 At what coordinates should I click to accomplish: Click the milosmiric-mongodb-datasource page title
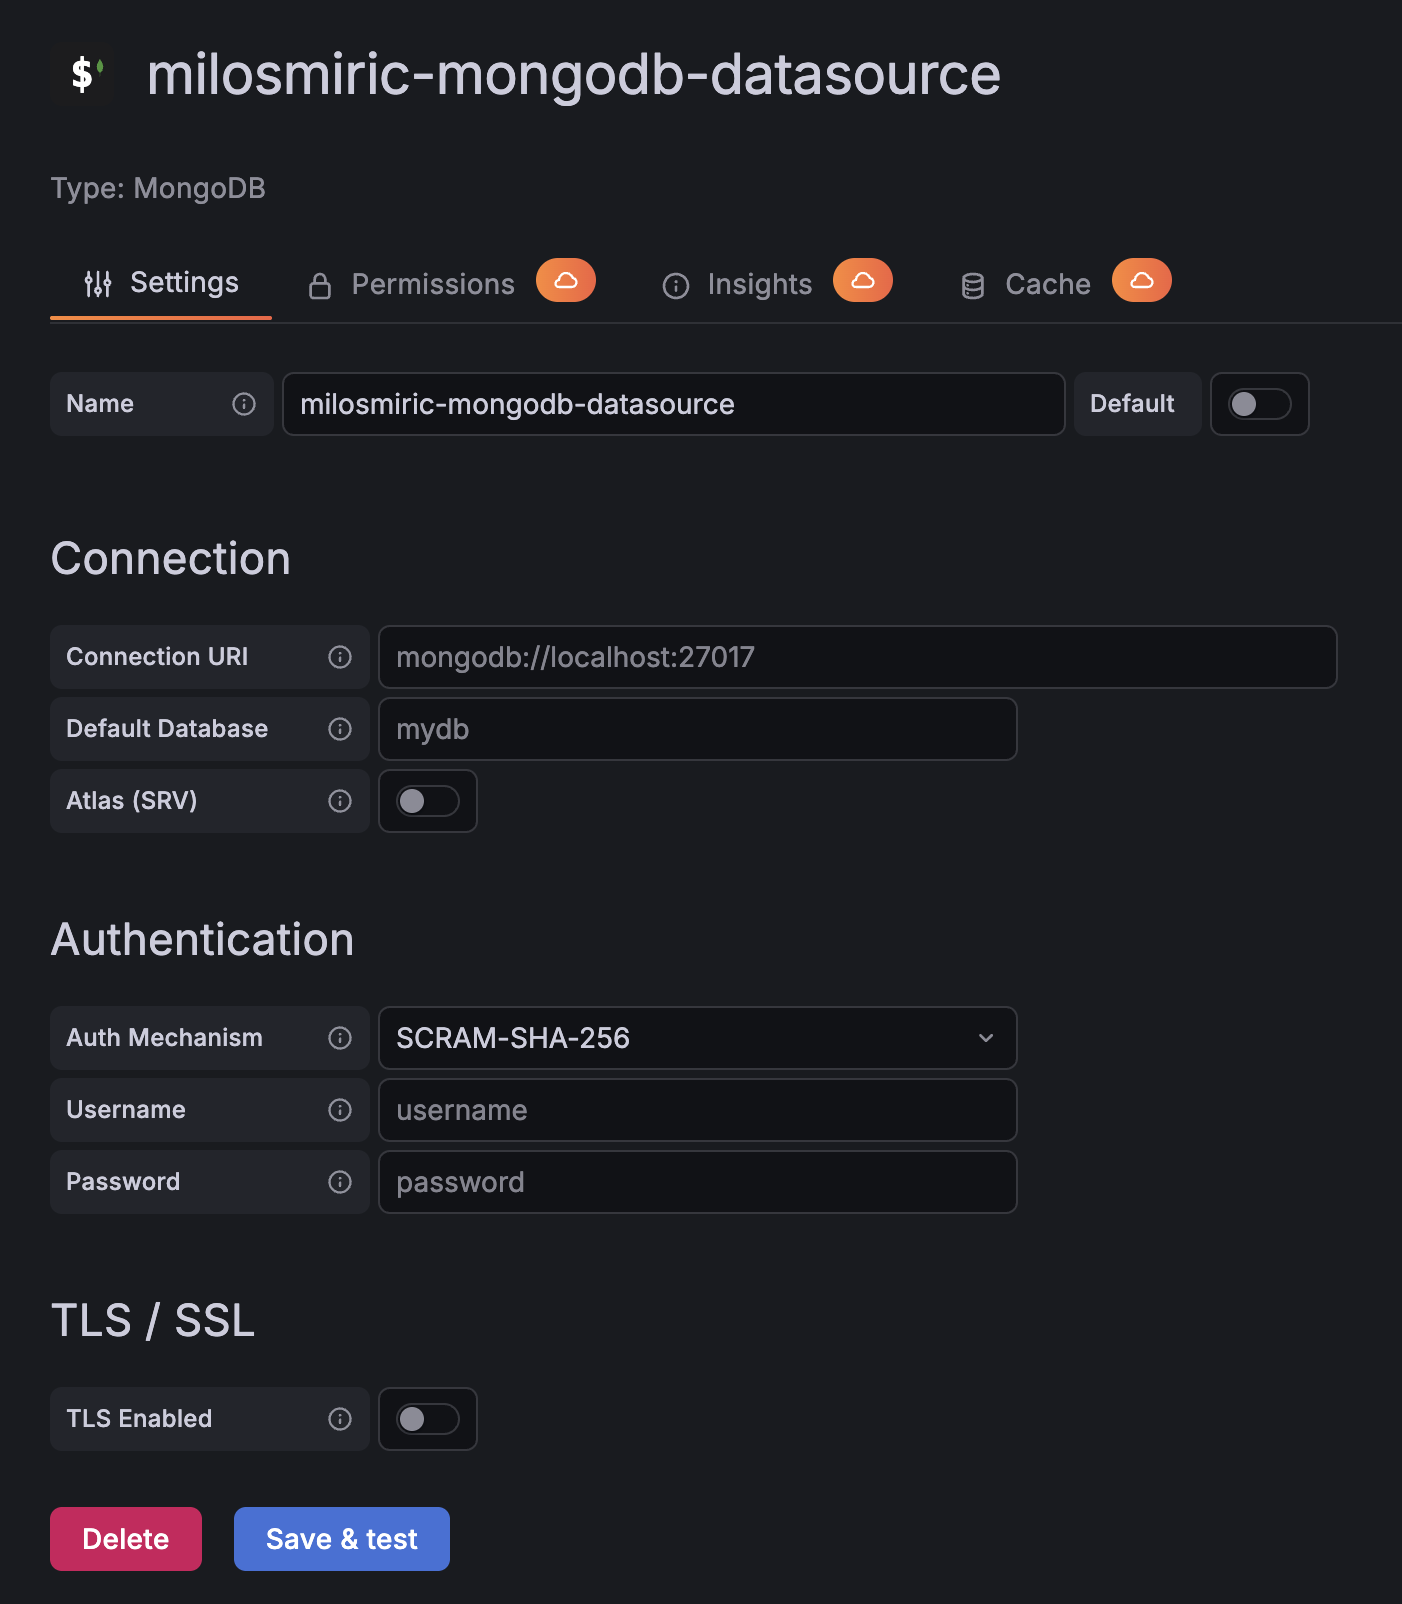tap(574, 75)
